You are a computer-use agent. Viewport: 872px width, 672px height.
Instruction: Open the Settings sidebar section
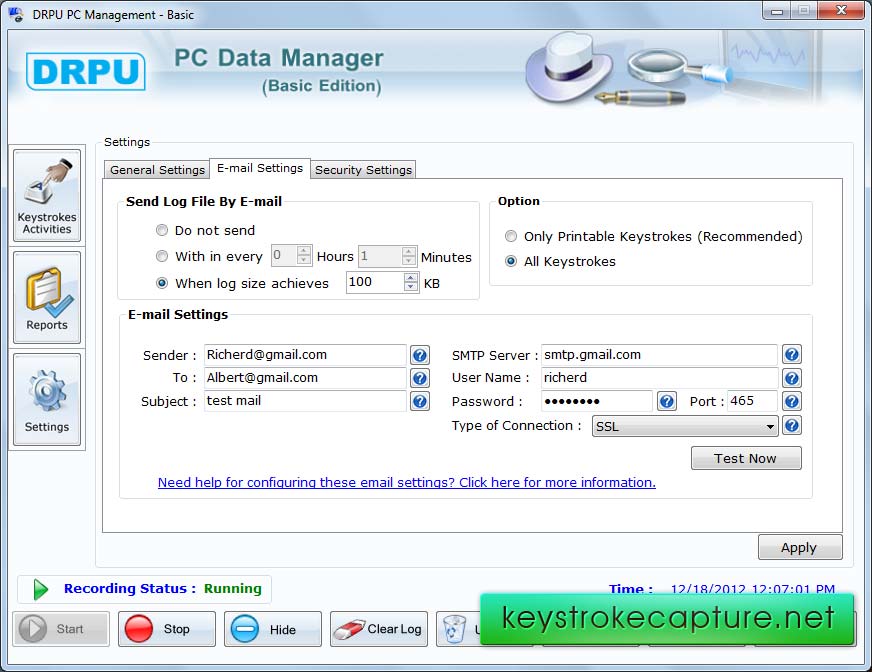click(x=47, y=399)
